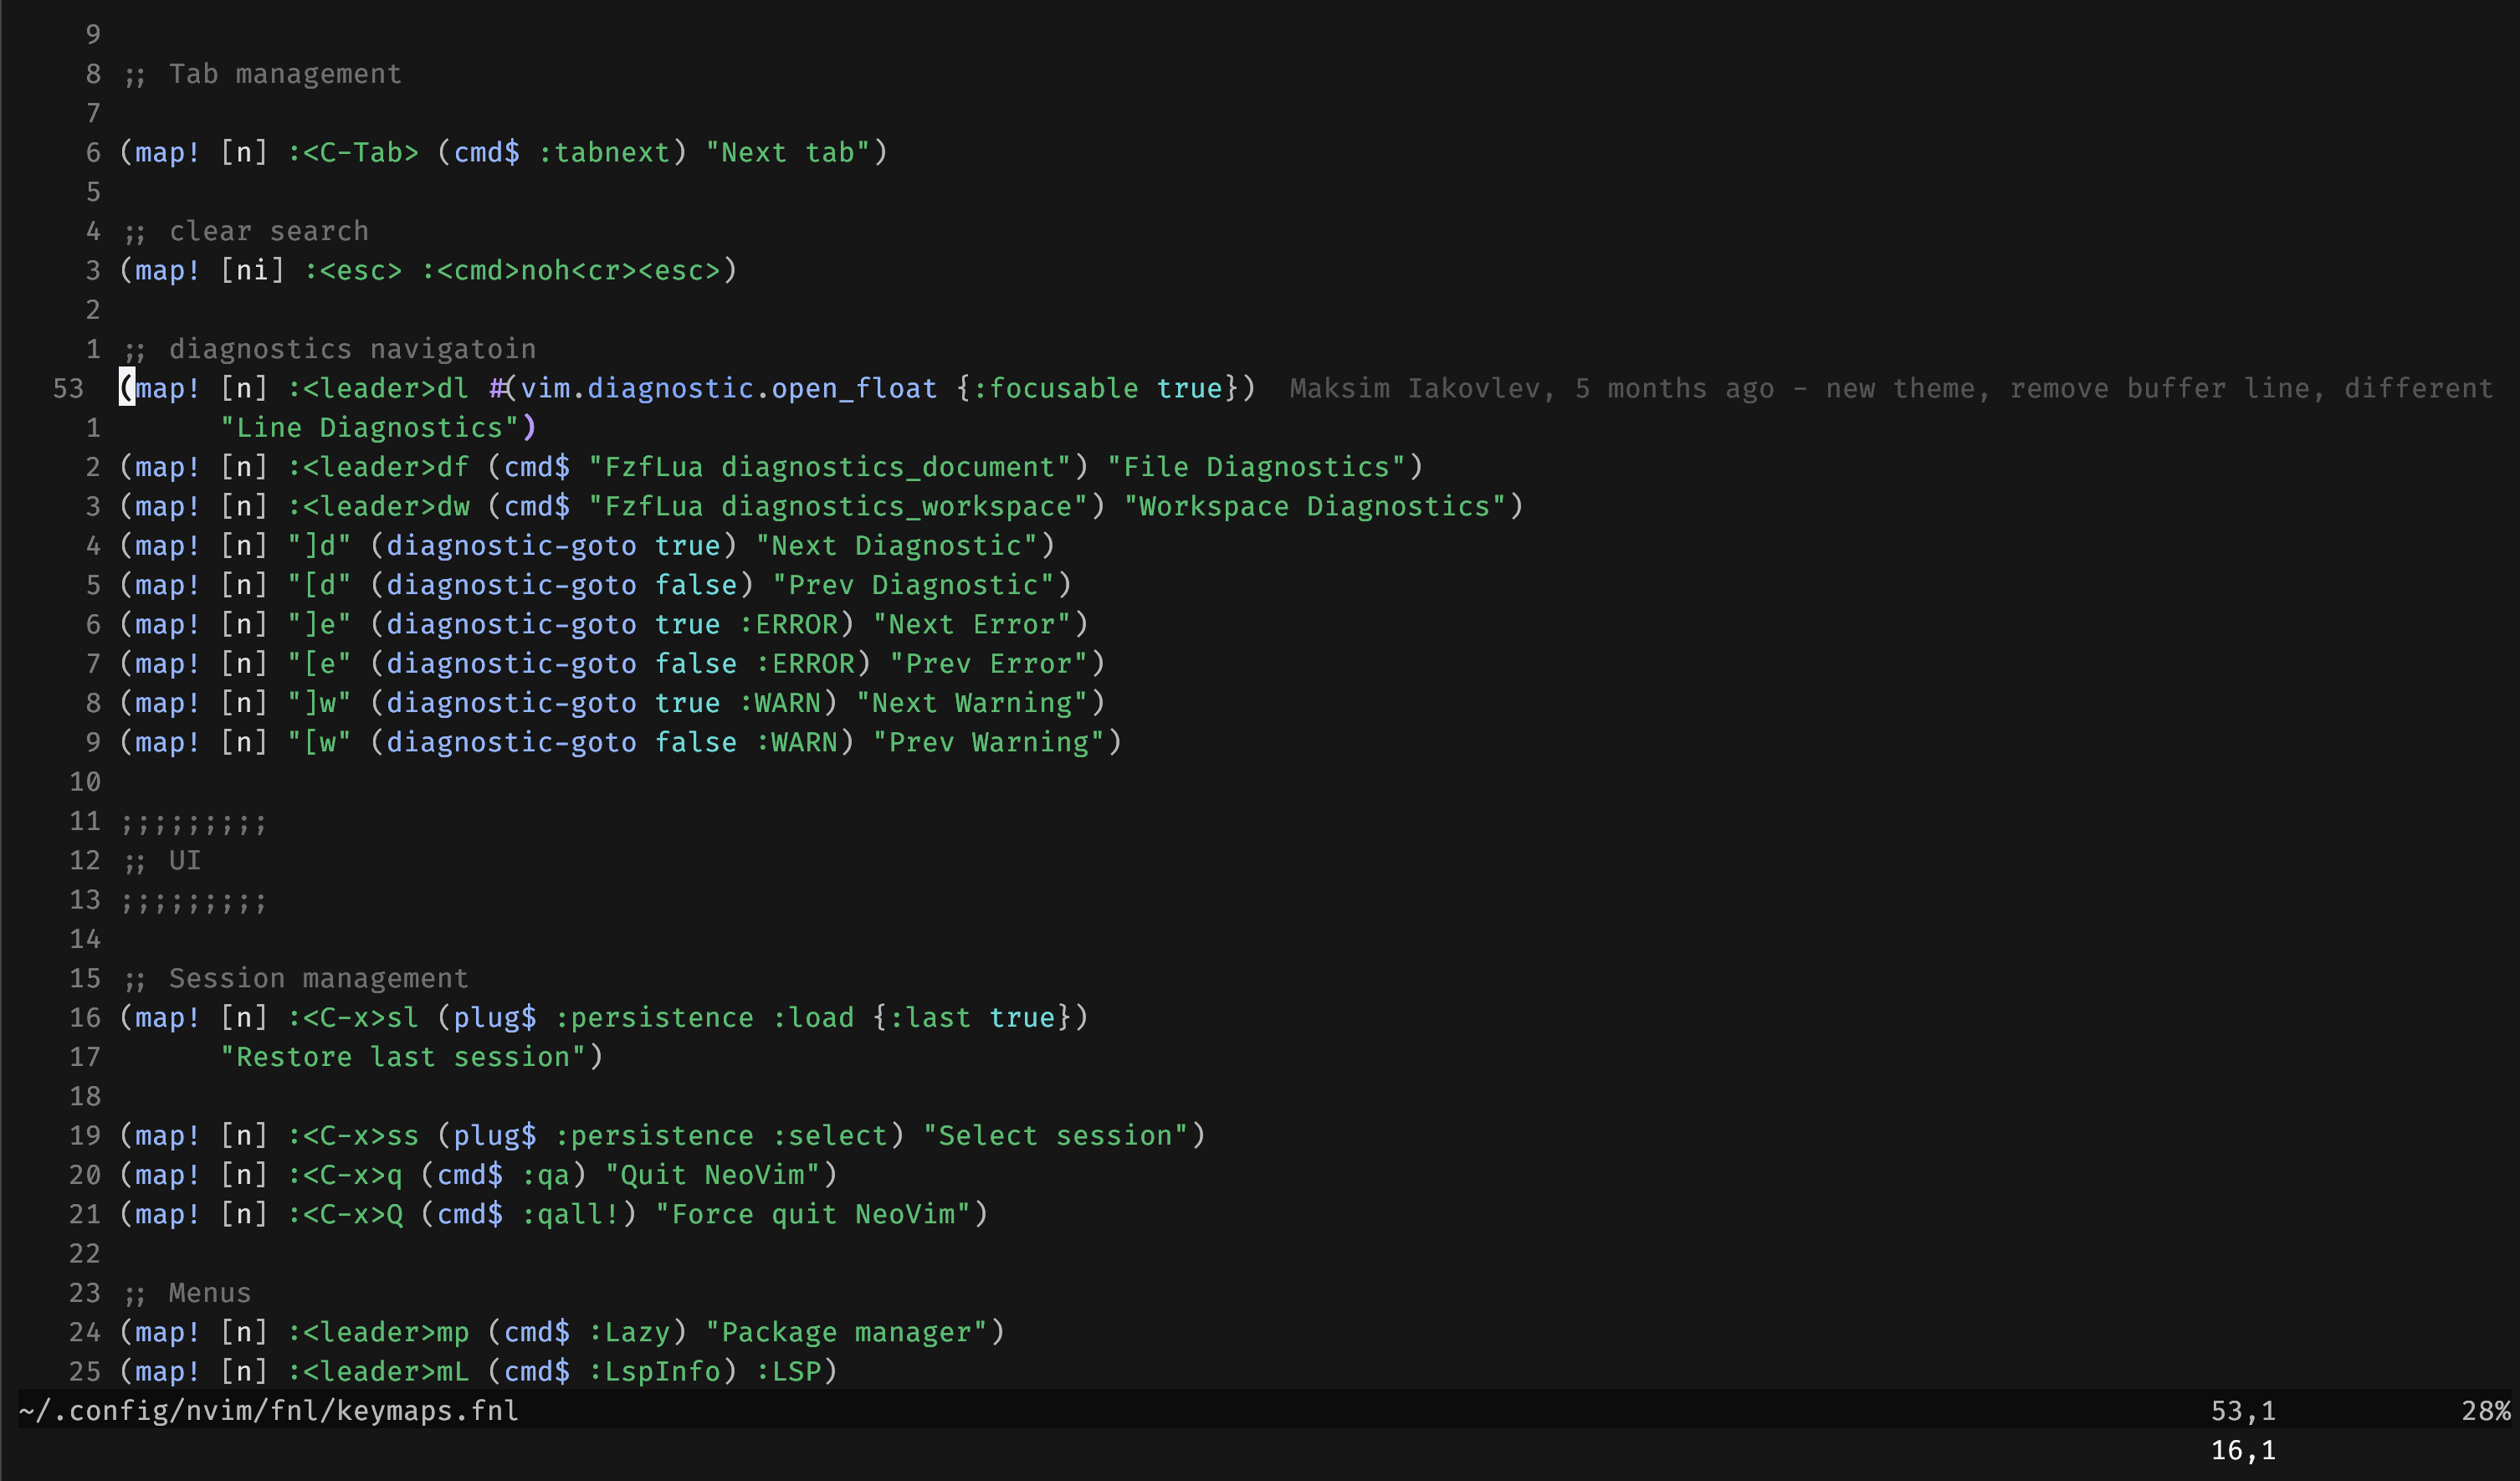Click the '"Prev Diagnostic"' string
2520x1481 pixels.
pyautogui.click(x=914, y=585)
